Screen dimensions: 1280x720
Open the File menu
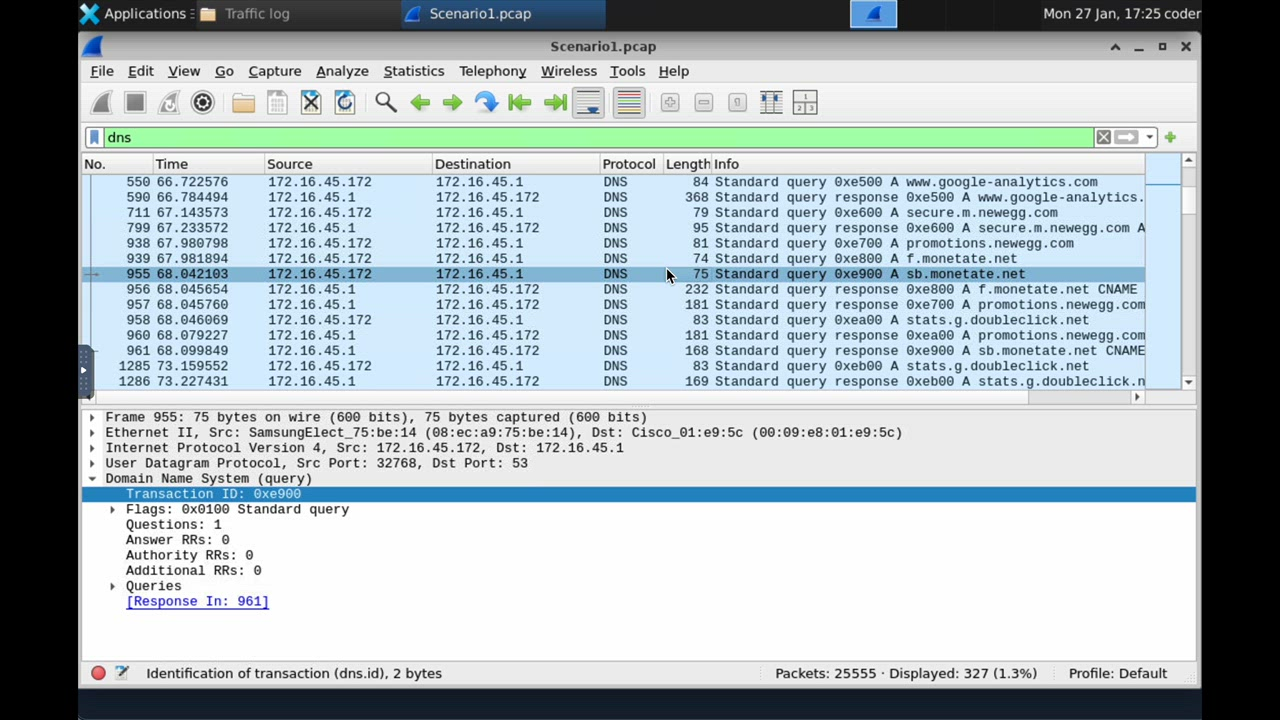(x=102, y=71)
